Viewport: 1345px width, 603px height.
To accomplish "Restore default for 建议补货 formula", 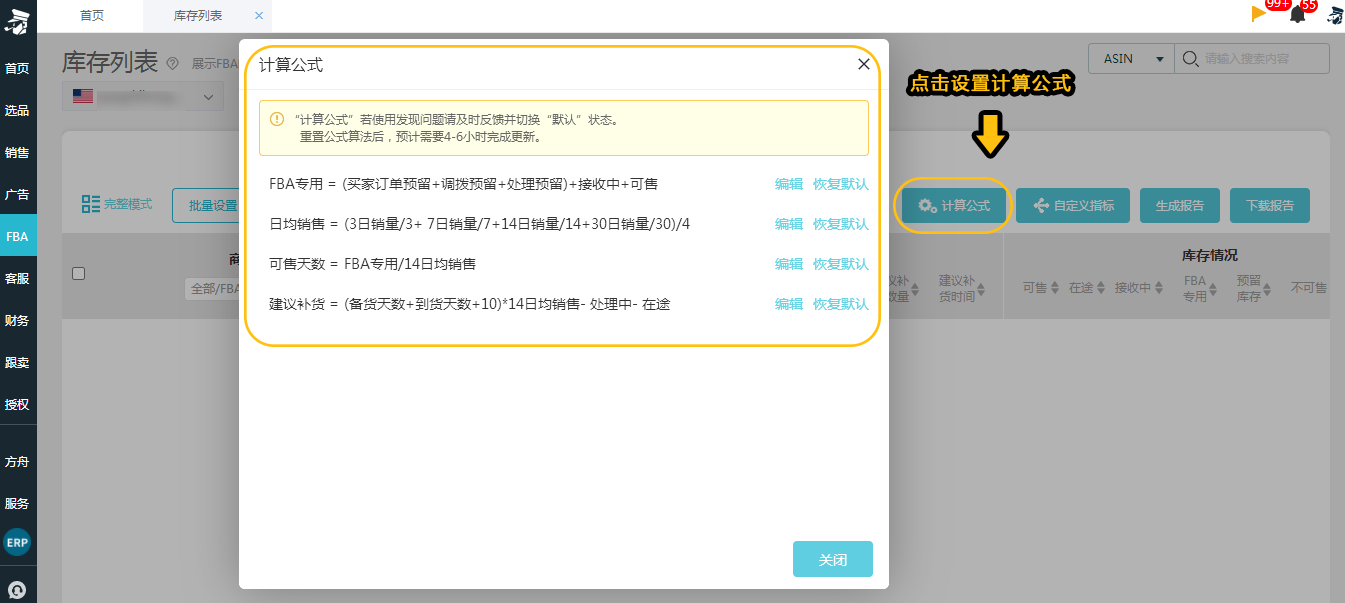I will coord(841,304).
